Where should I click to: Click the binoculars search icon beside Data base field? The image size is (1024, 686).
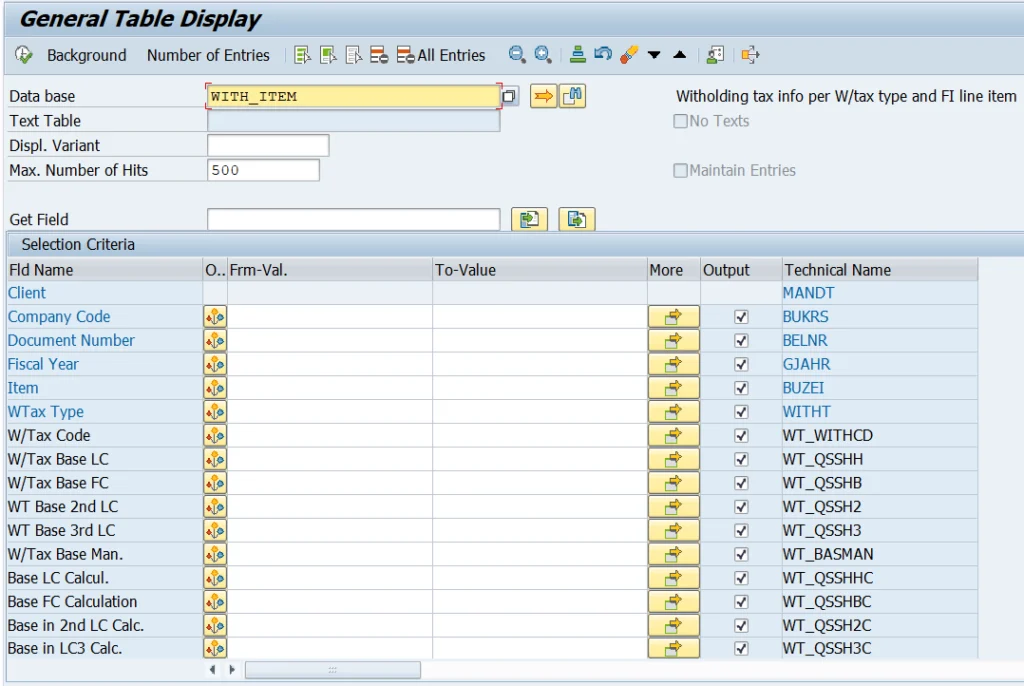[573, 97]
